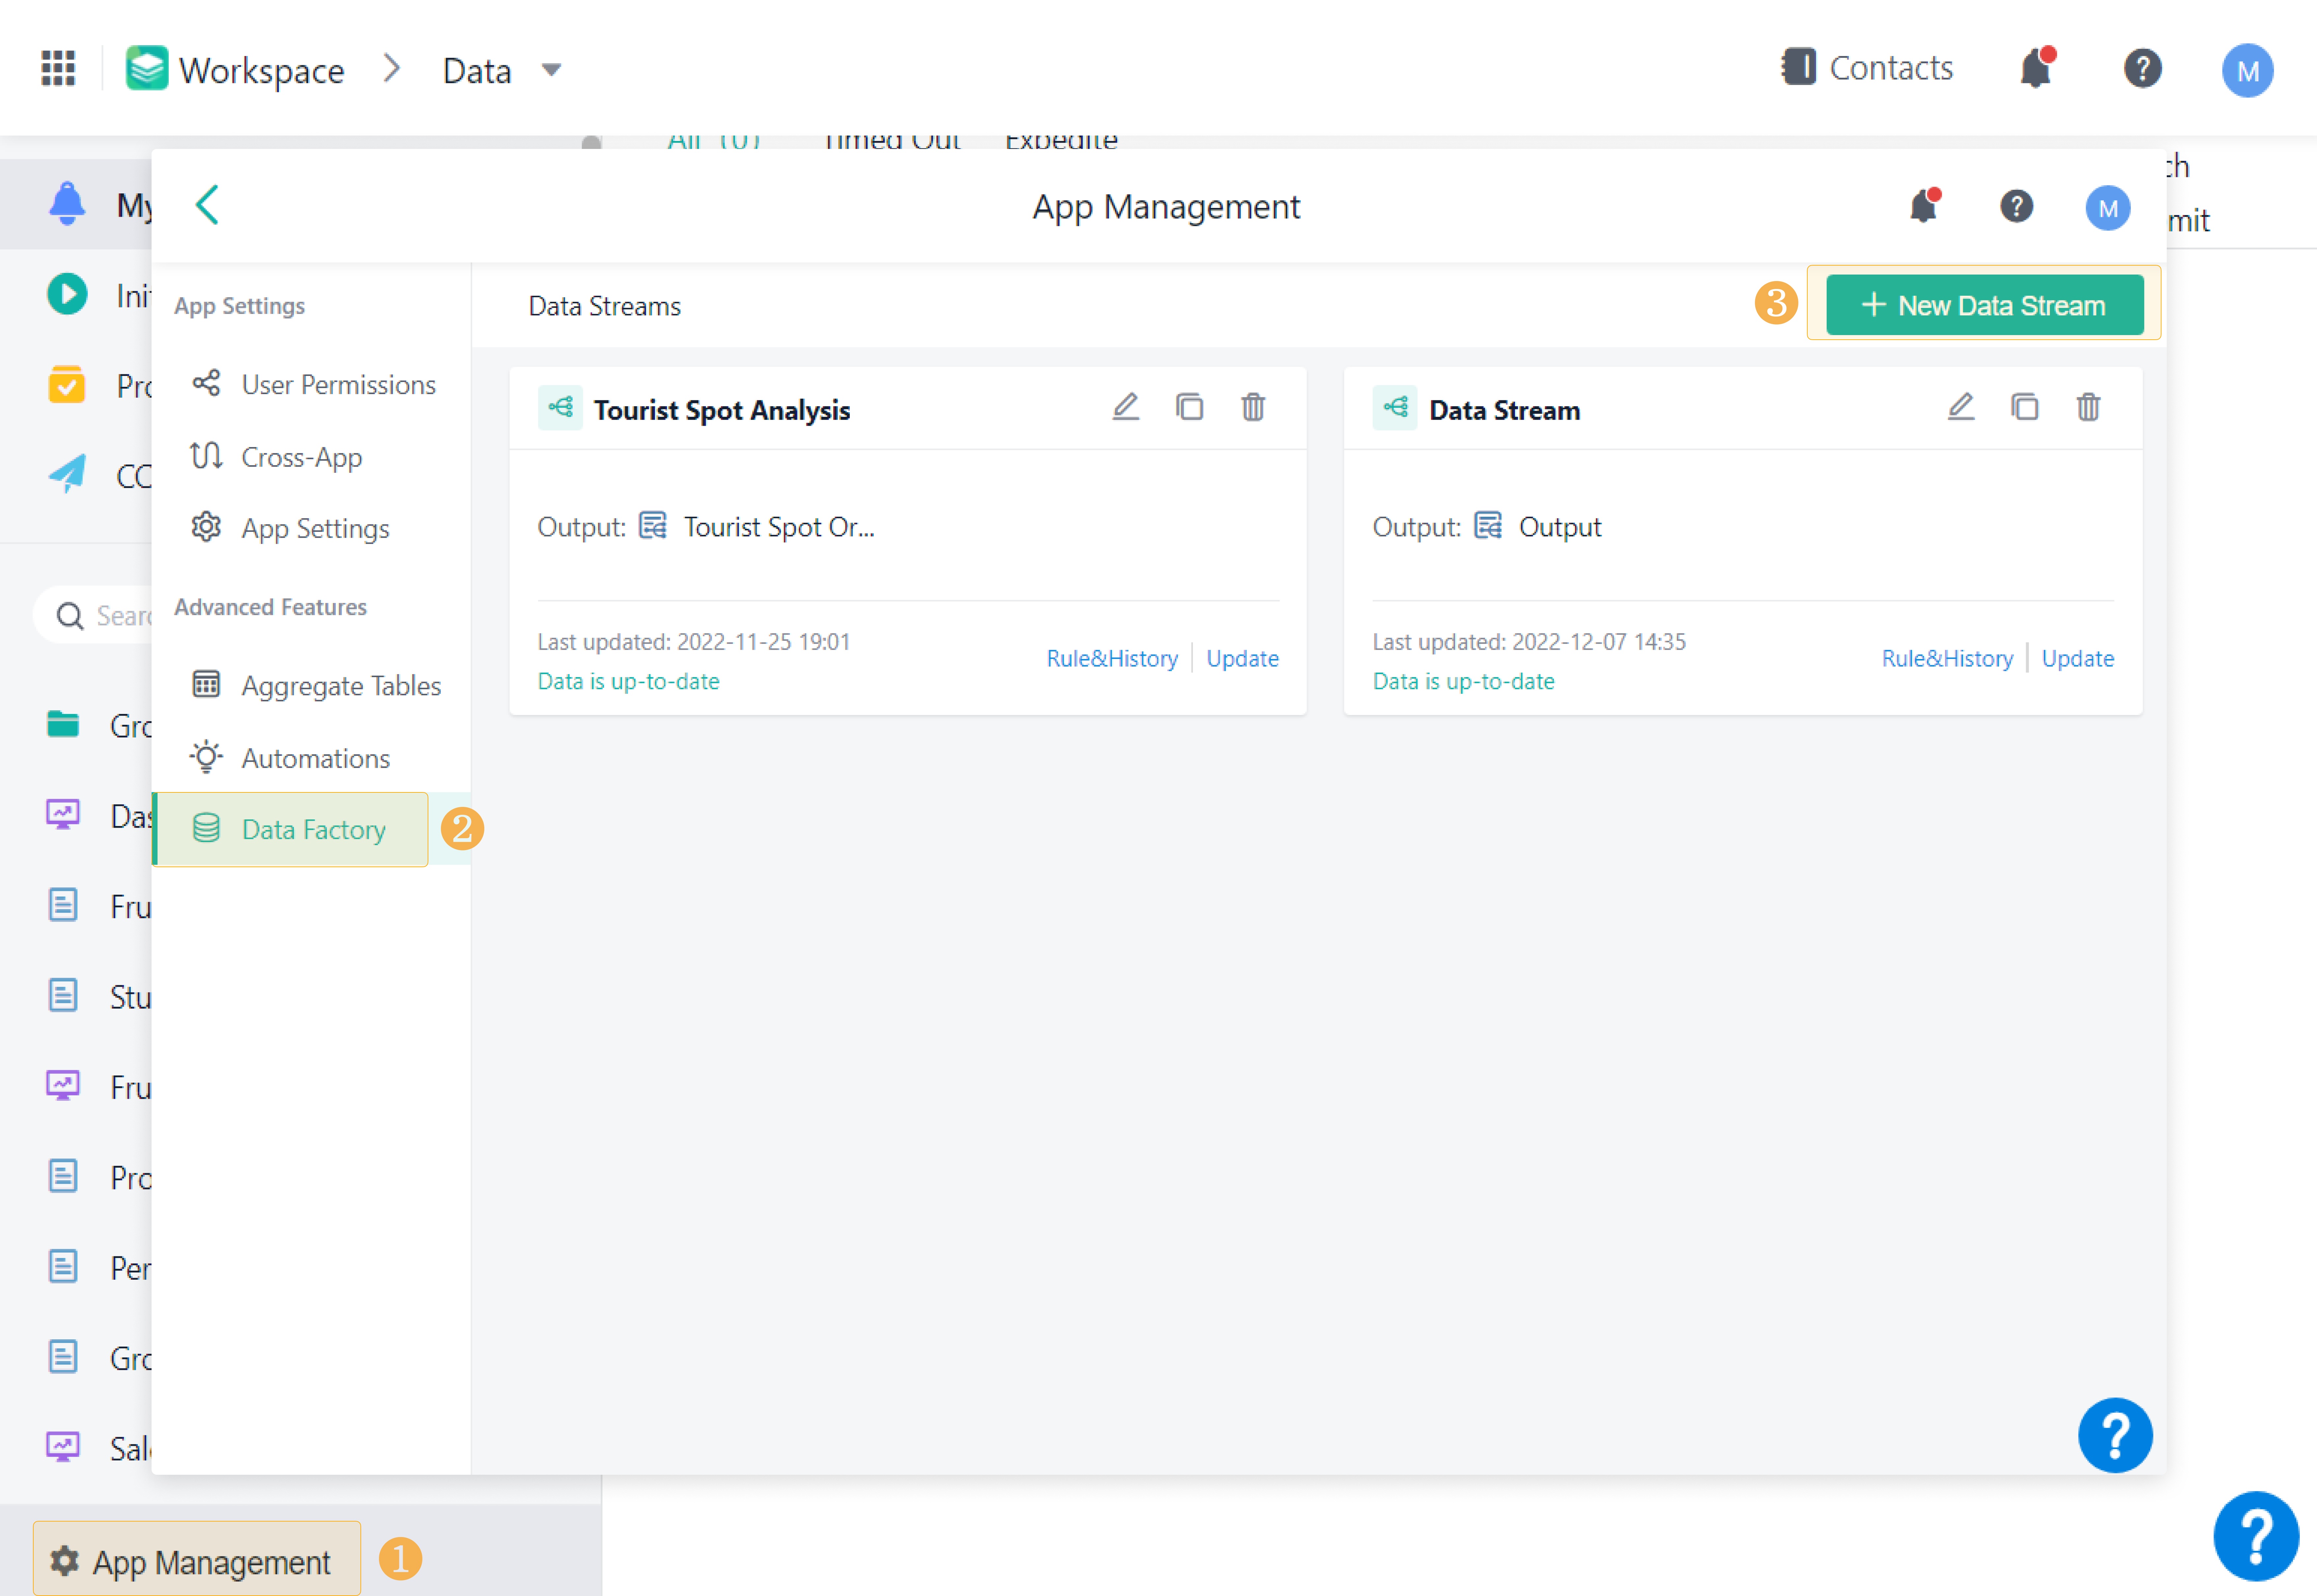The height and width of the screenshot is (1596, 2317).
Task: Click the Stu form icon in sidebar
Action: (x=63, y=995)
